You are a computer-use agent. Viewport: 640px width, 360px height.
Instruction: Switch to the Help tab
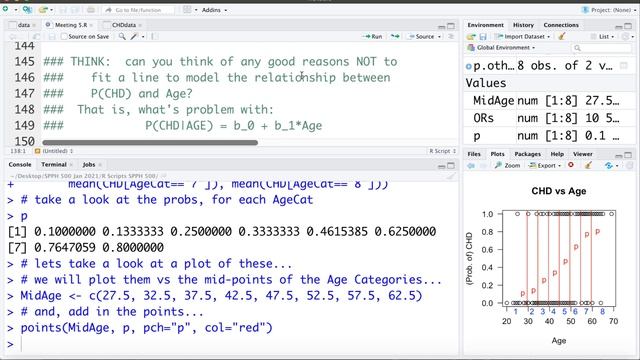(557, 154)
